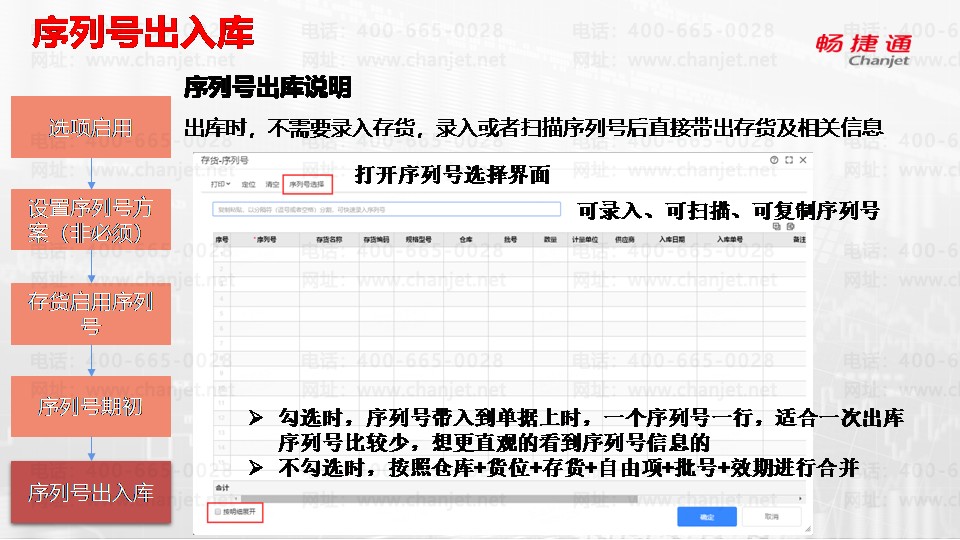This screenshot has width=960, height=540.
Task: Focus the serial number paste input field
Action: tap(386, 209)
